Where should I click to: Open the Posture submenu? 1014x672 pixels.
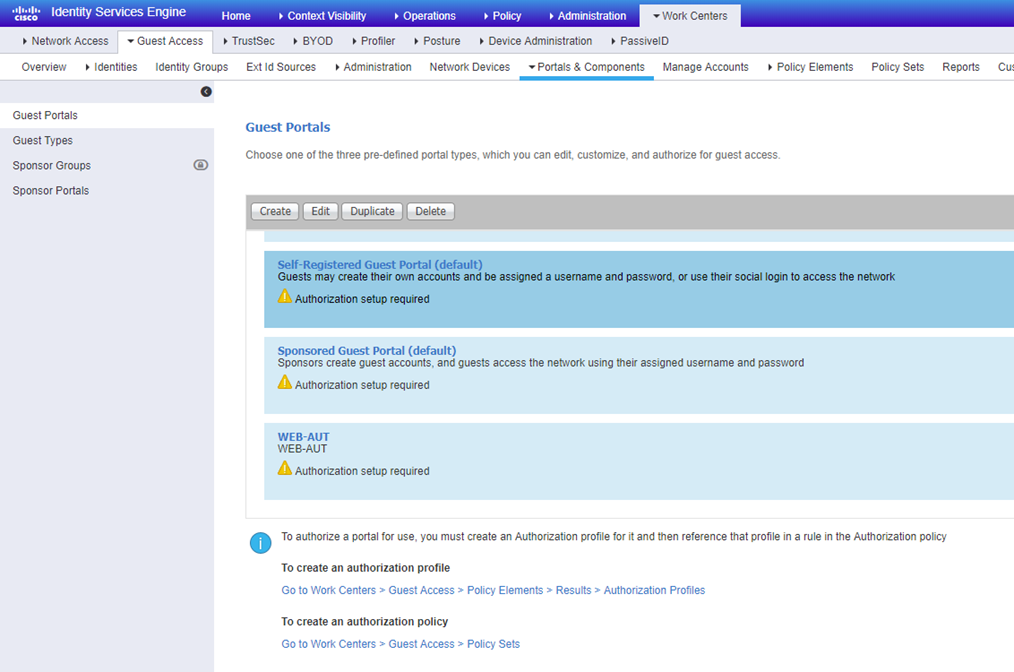click(437, 41)
